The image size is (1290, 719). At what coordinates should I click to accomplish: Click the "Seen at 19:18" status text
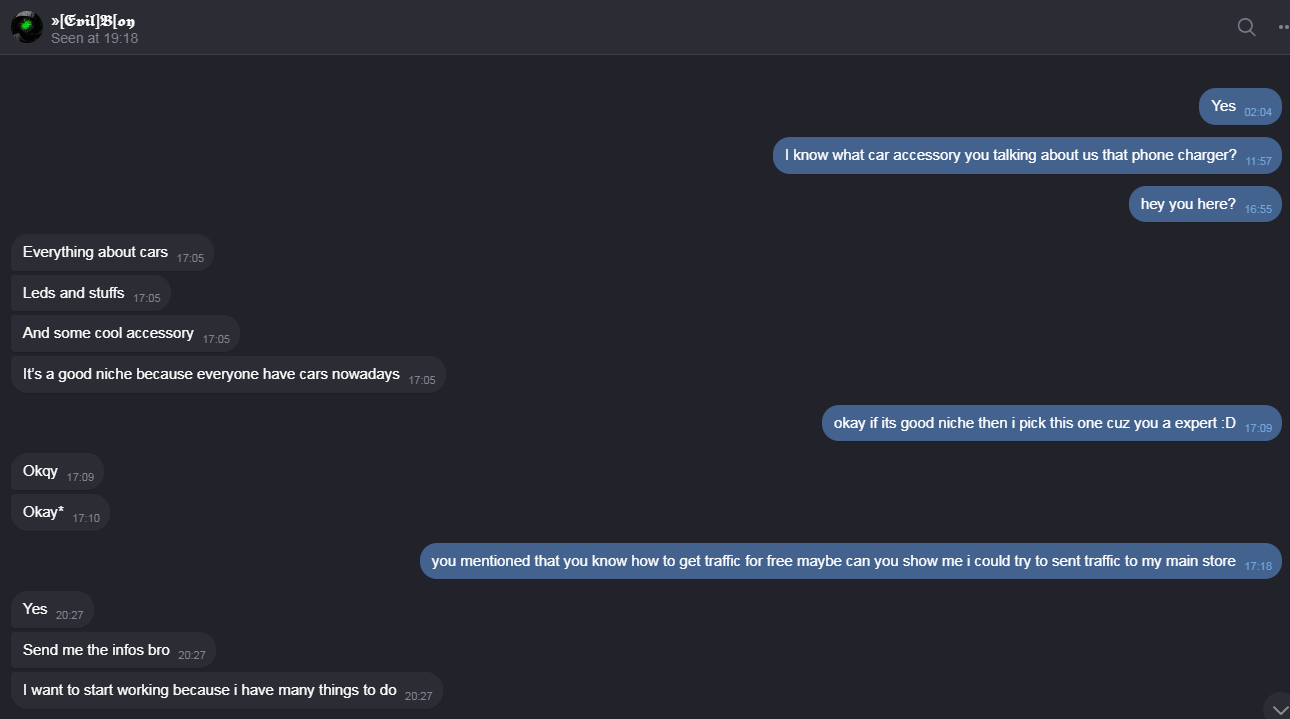pyautogui.click(x=94, y=38)
